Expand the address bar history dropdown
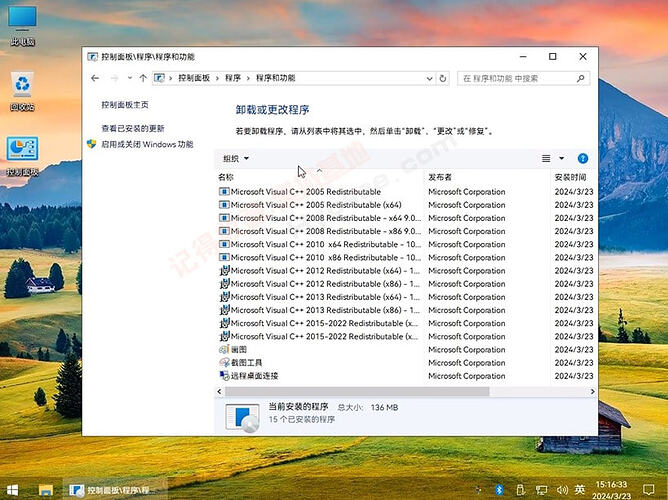668x500 pixels. pos(429,78)
